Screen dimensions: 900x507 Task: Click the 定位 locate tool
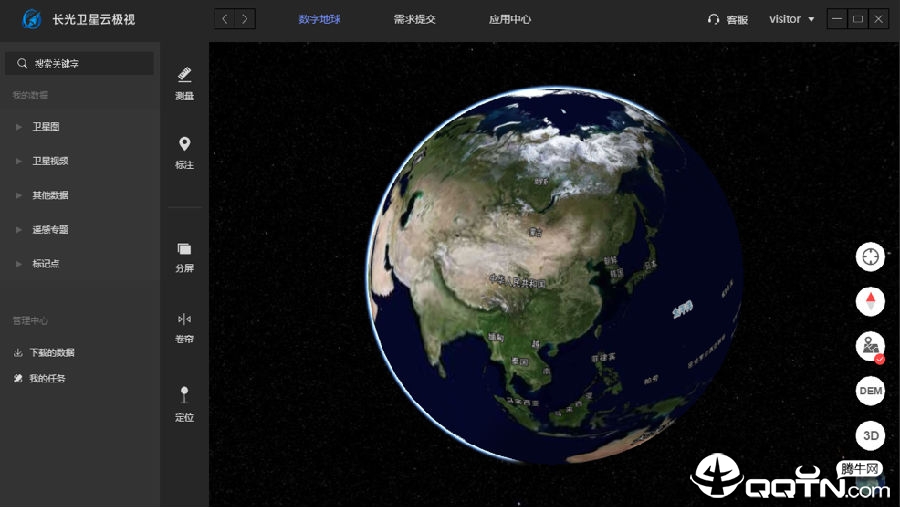pyautogui.click(x=184, y=403)
